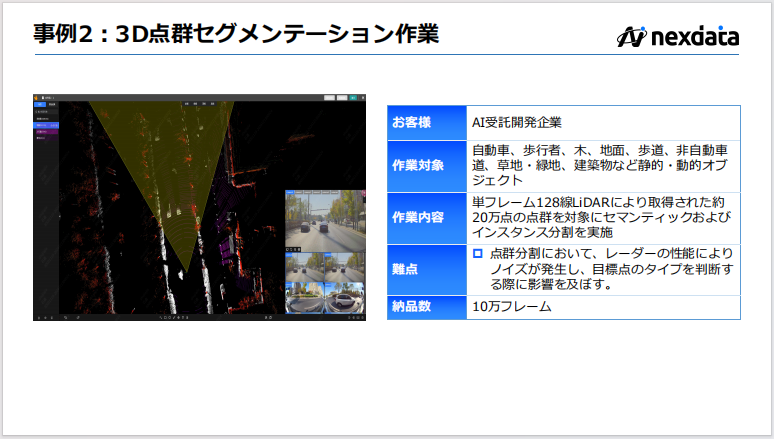Click the 納品数 table header cell

pos(426,307)
